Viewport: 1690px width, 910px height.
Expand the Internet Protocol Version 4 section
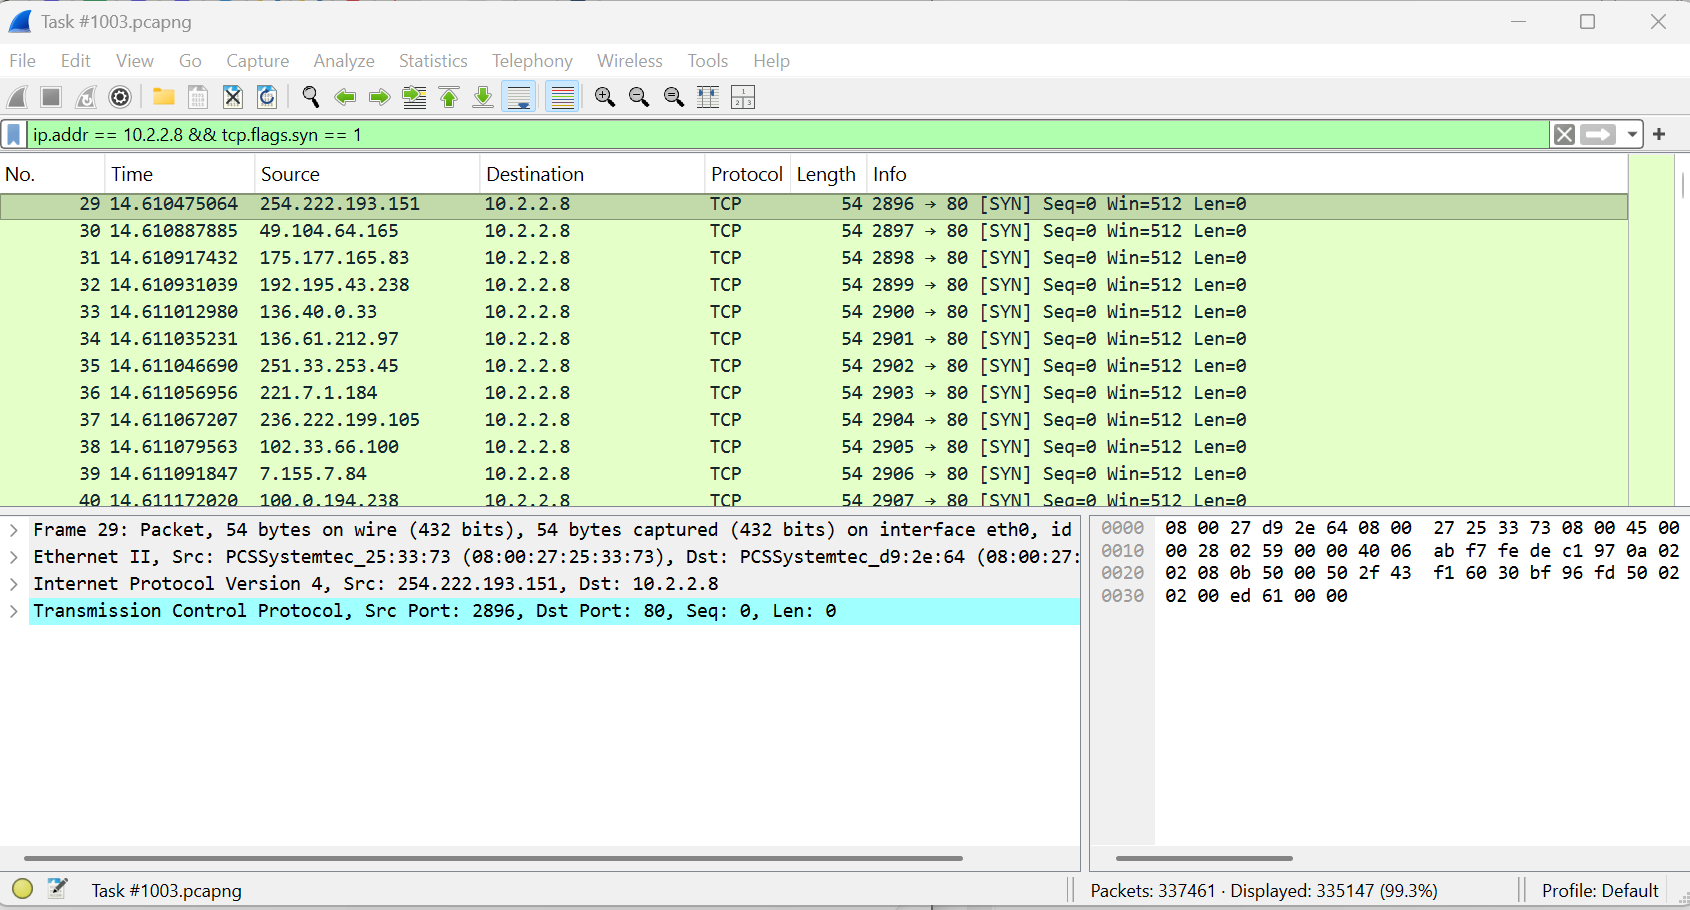pyautogui.click(x=13, y=583)
